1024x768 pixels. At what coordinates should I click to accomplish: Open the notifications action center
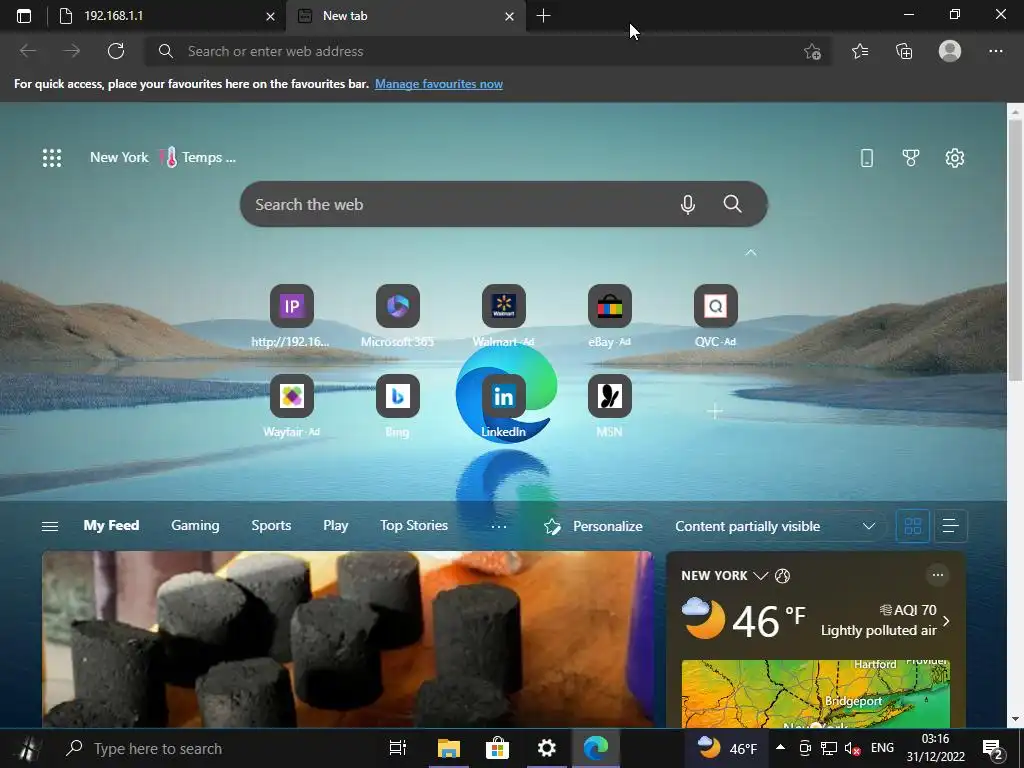[x=993, y=749]
